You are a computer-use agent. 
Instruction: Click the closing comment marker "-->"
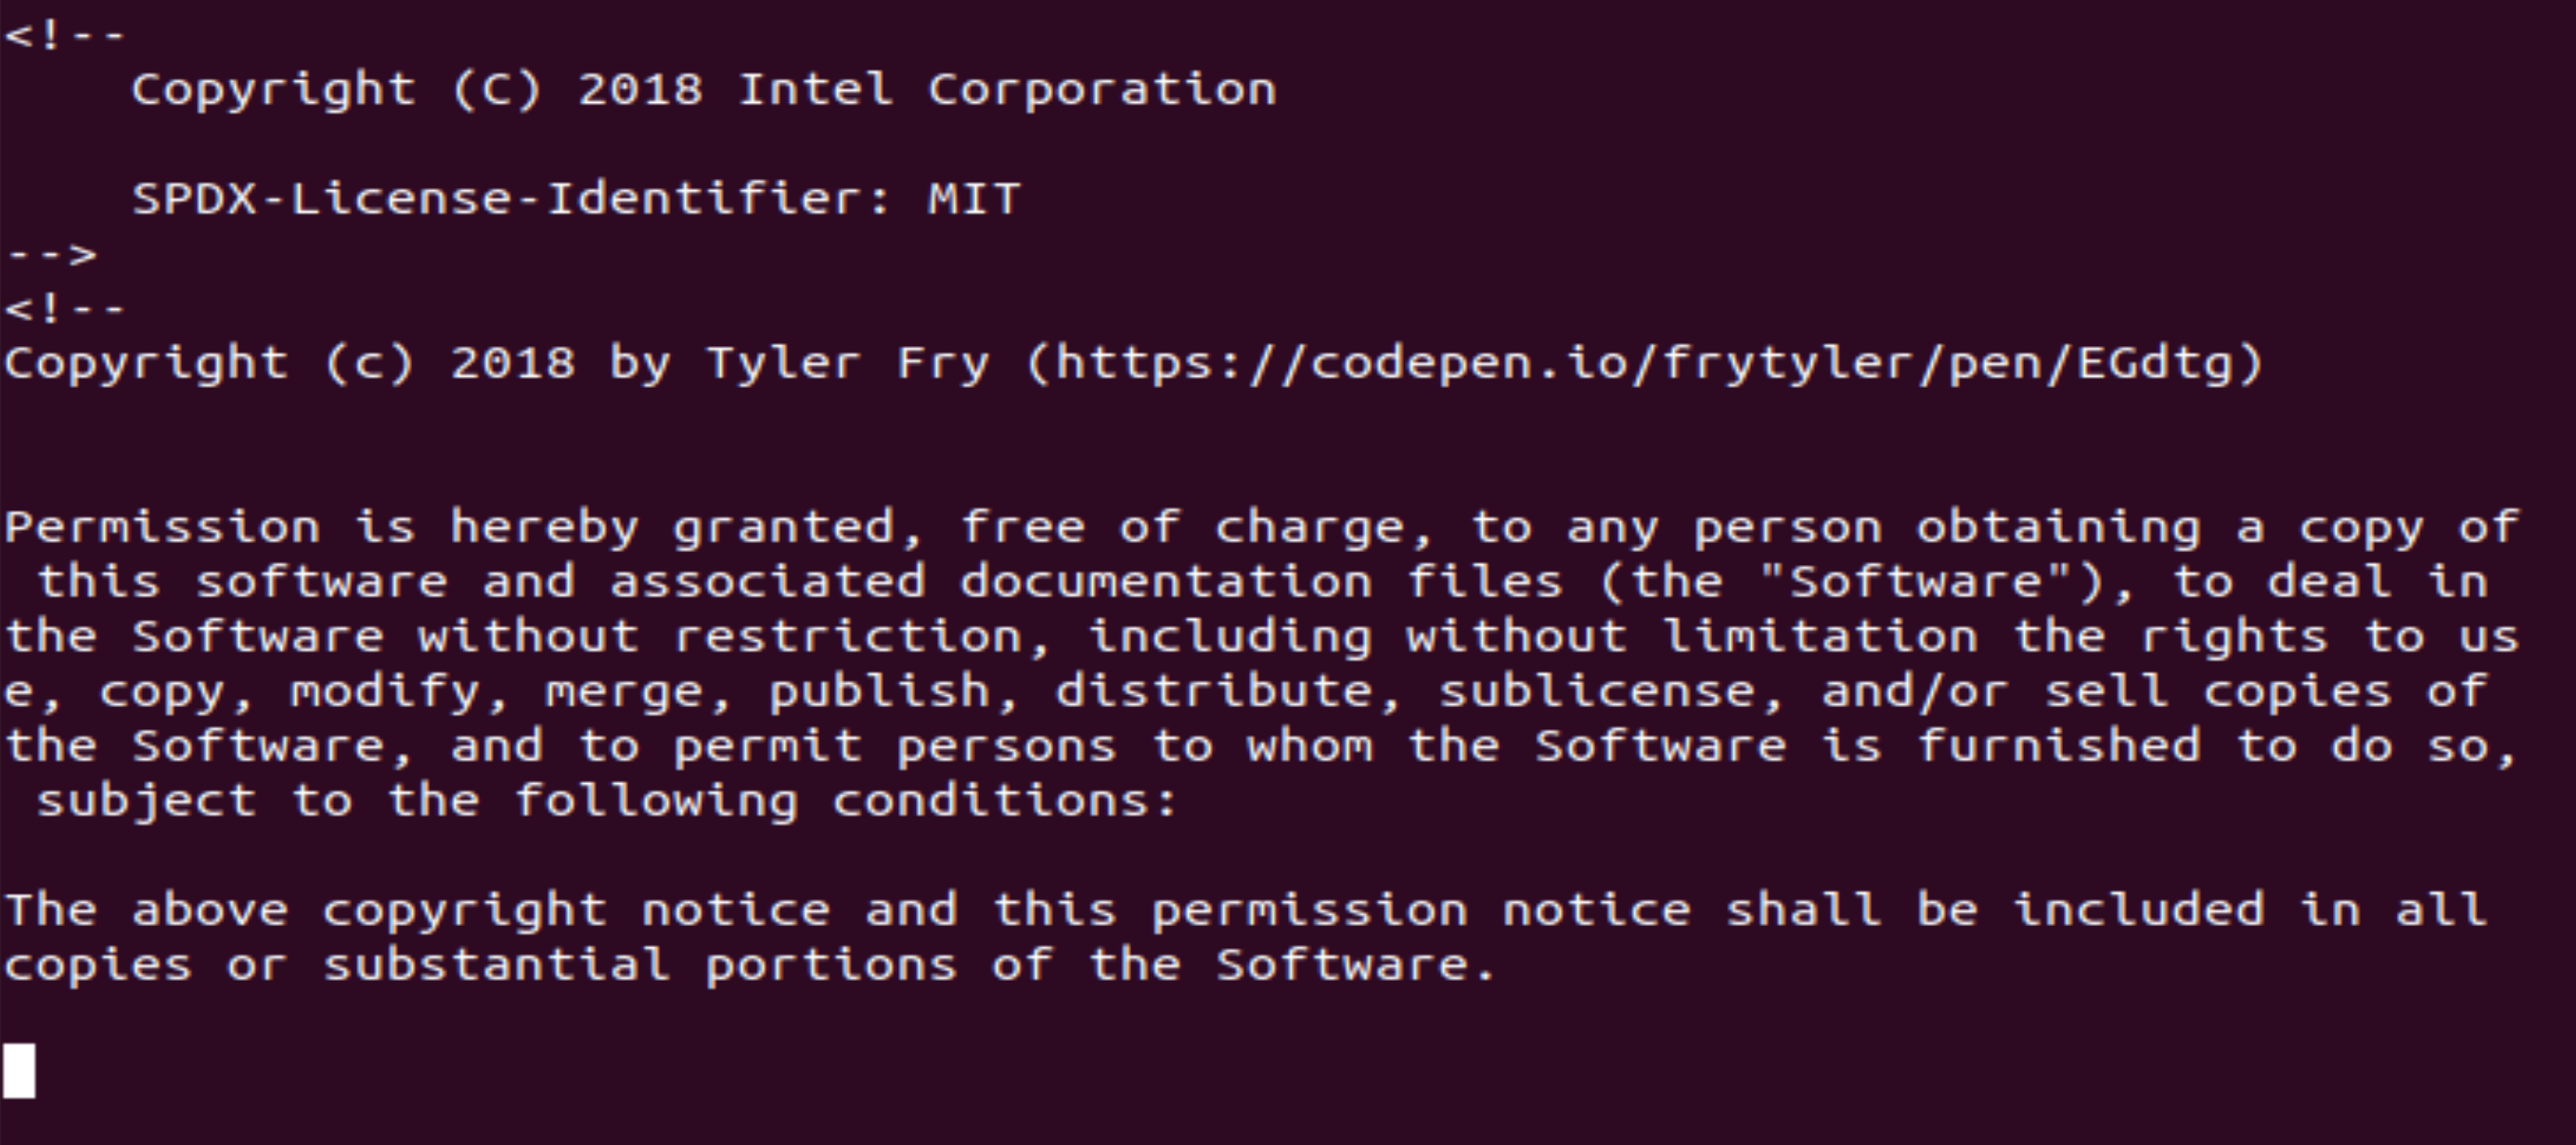pyautogui.click(x=52, y=254)
